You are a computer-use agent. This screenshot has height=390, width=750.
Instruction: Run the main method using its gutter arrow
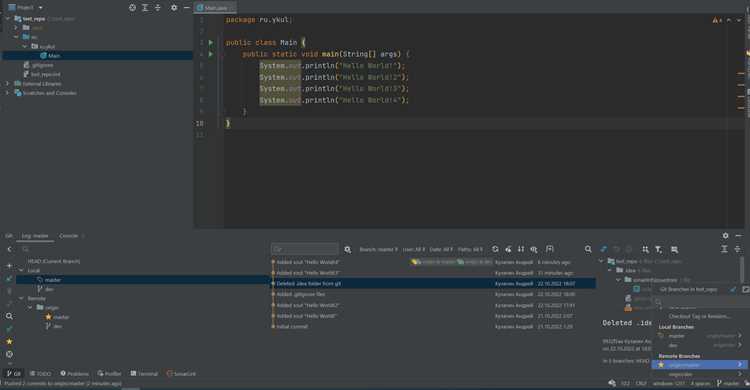(x=210, y=54)
